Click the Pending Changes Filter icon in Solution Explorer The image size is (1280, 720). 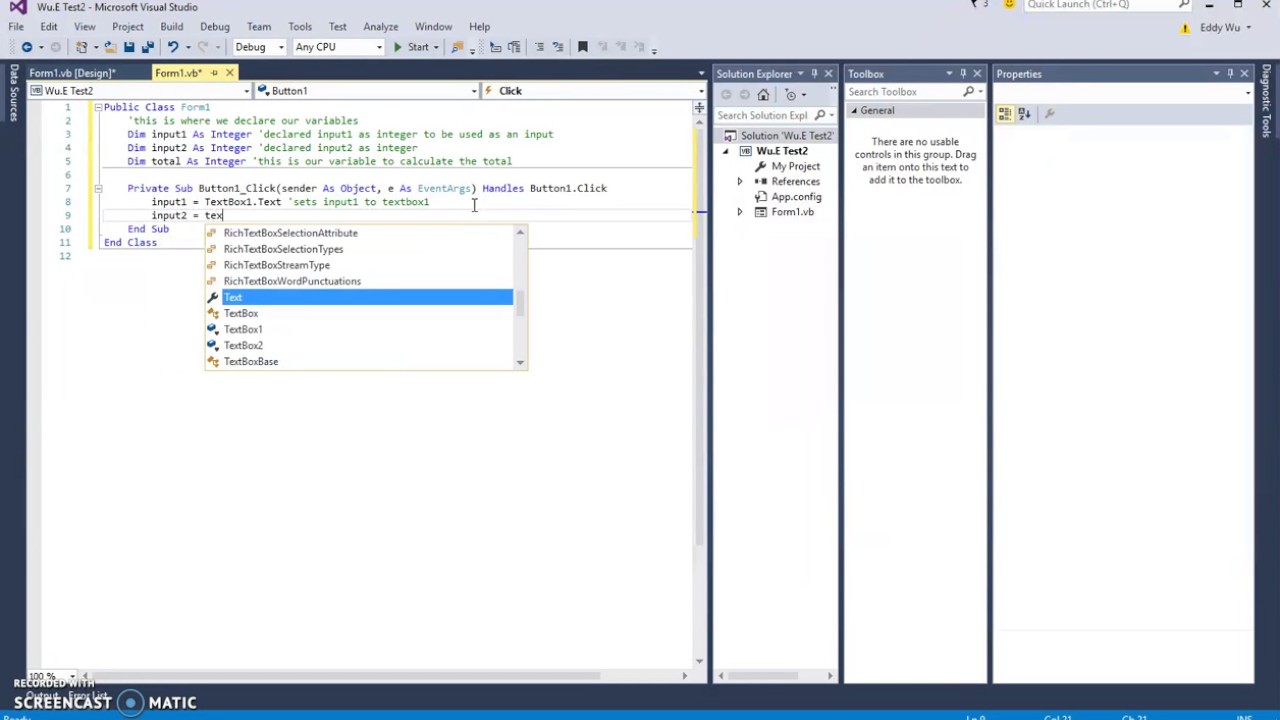[790, 95]
